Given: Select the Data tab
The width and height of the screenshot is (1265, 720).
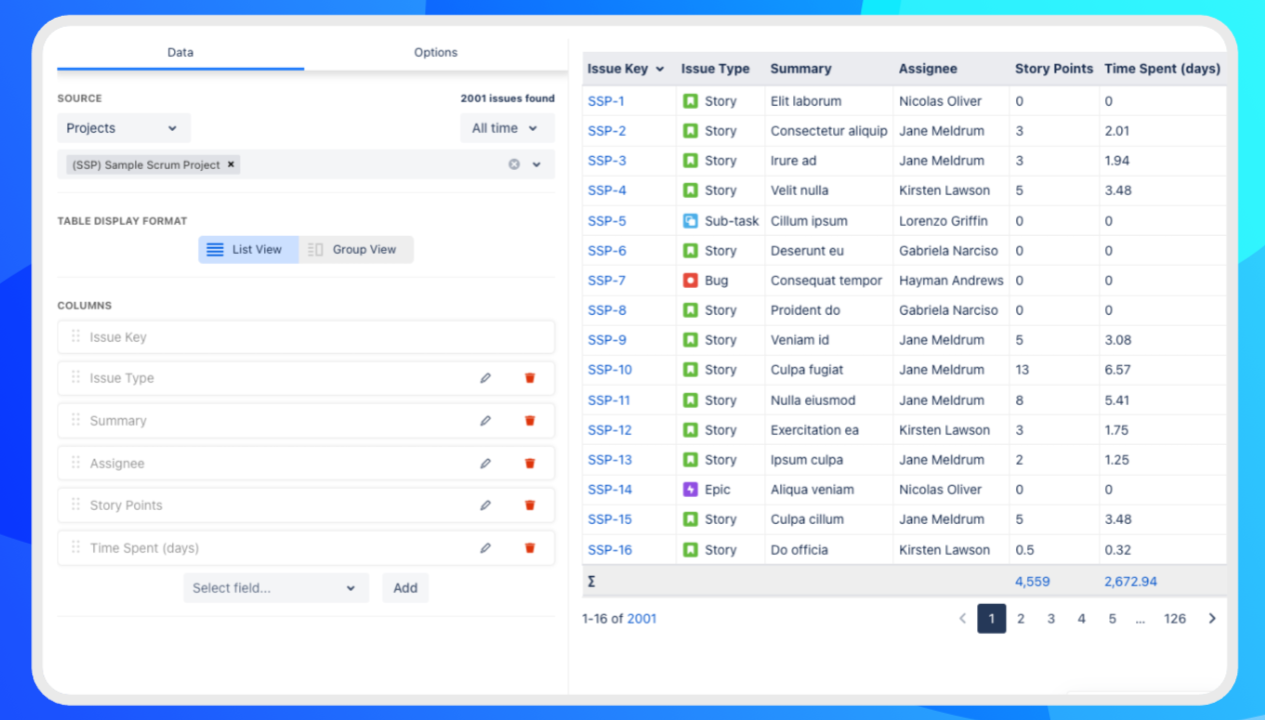Looking at the screenshot, I should point(180,53).
